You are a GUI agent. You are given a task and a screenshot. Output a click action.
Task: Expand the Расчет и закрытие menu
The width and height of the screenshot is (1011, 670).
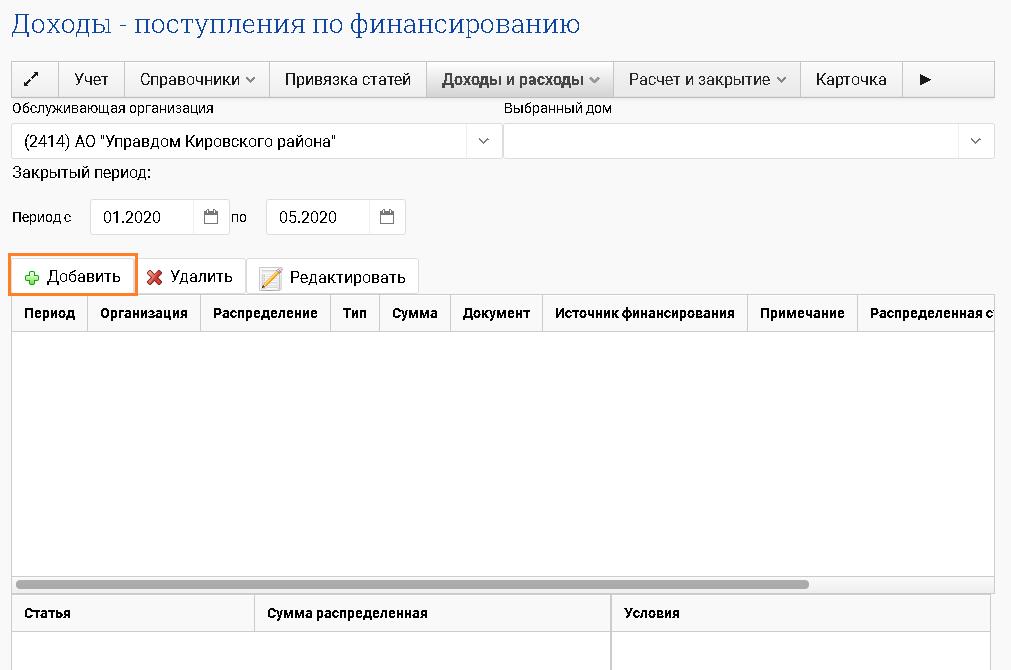tap(707, 80)
